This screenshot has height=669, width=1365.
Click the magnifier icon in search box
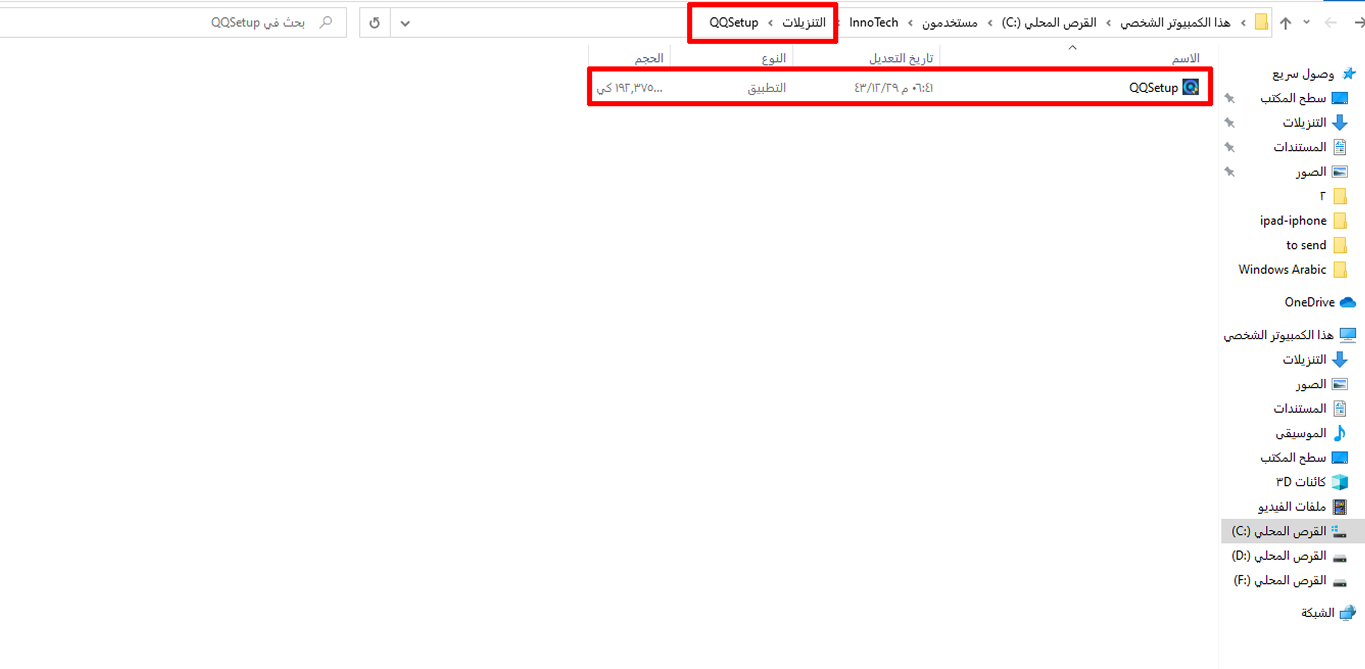pyautogui.click(x=325, y=22)
